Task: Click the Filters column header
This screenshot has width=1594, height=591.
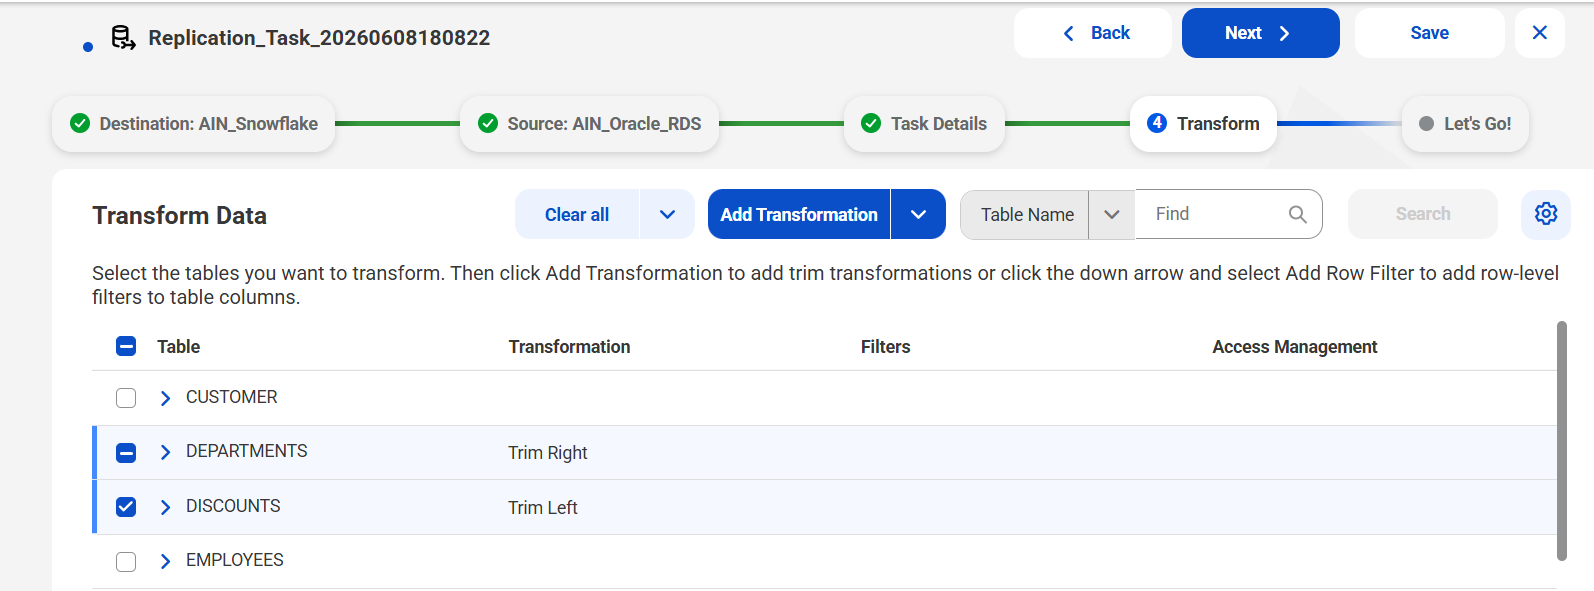Action: click(885, 347)
